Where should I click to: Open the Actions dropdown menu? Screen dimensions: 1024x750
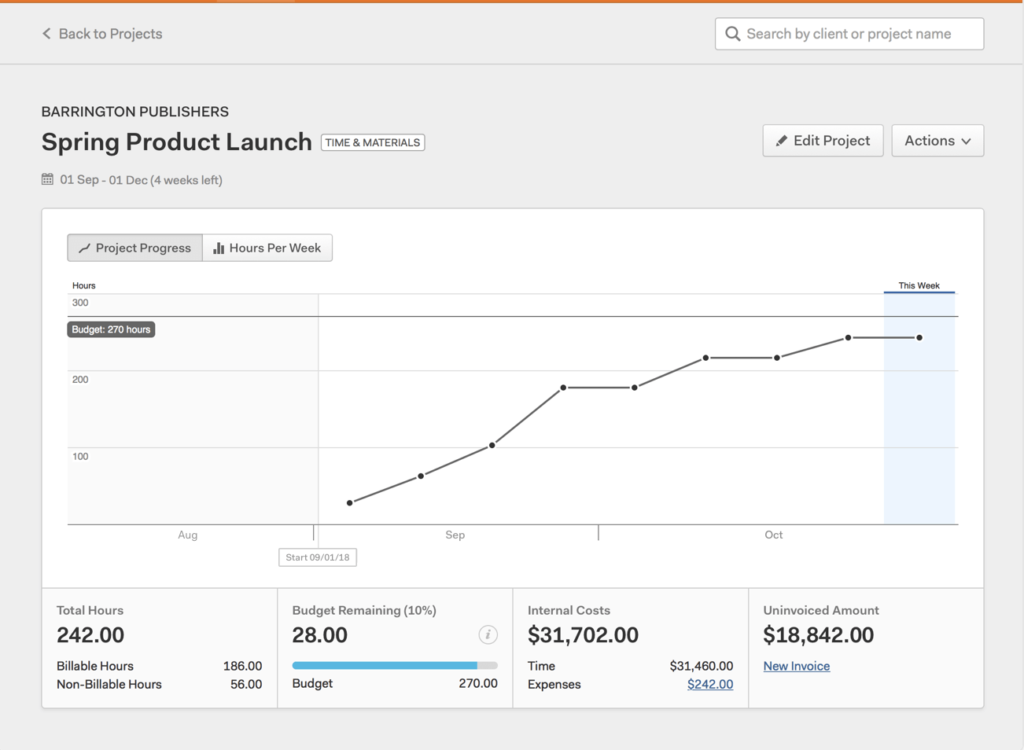click(x=937, y=140)
